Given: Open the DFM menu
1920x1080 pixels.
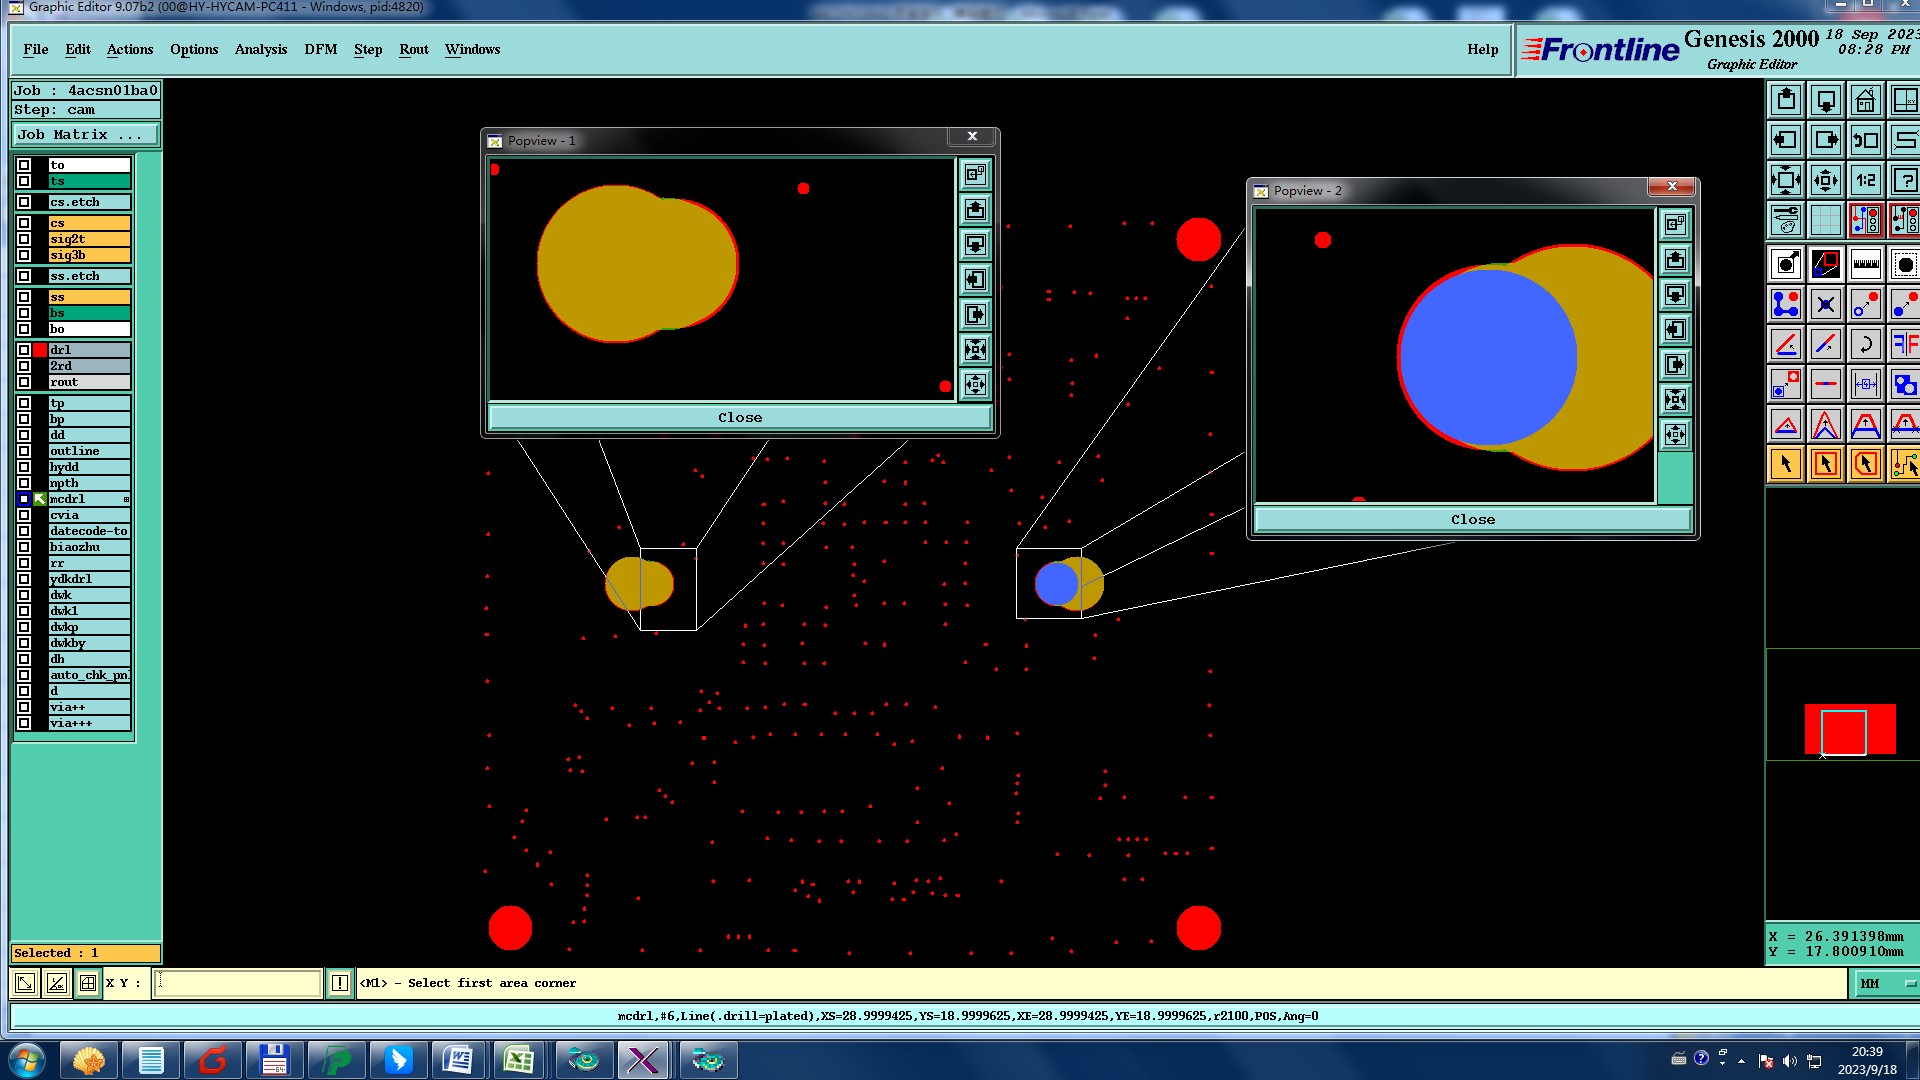Looking at the screenshot, I should 320,50.
